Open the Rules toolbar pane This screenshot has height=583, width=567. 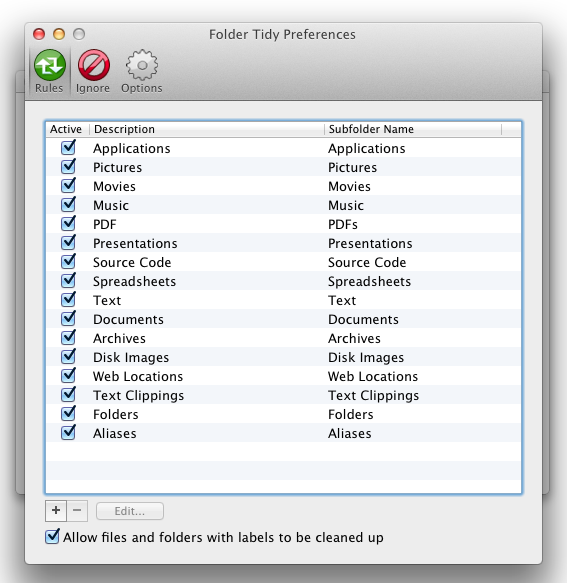[x=49, y=71]
